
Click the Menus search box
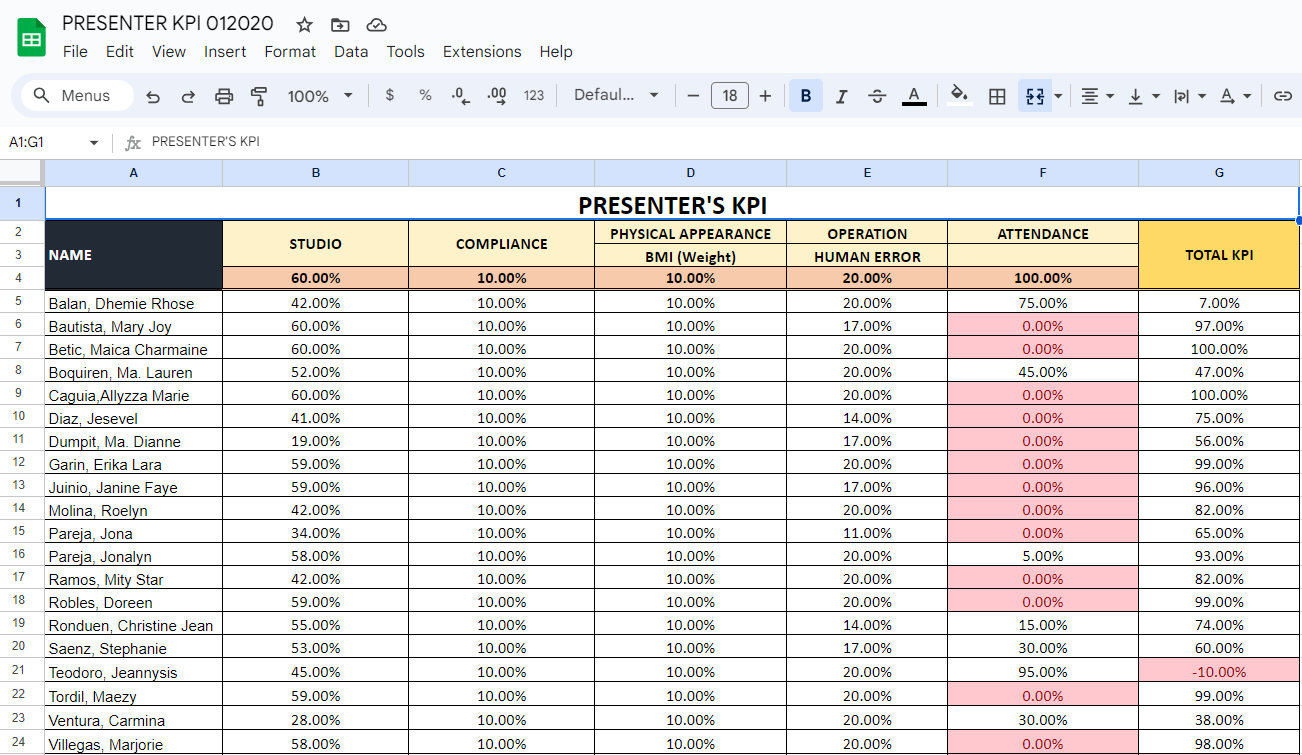tap(78, 96)
